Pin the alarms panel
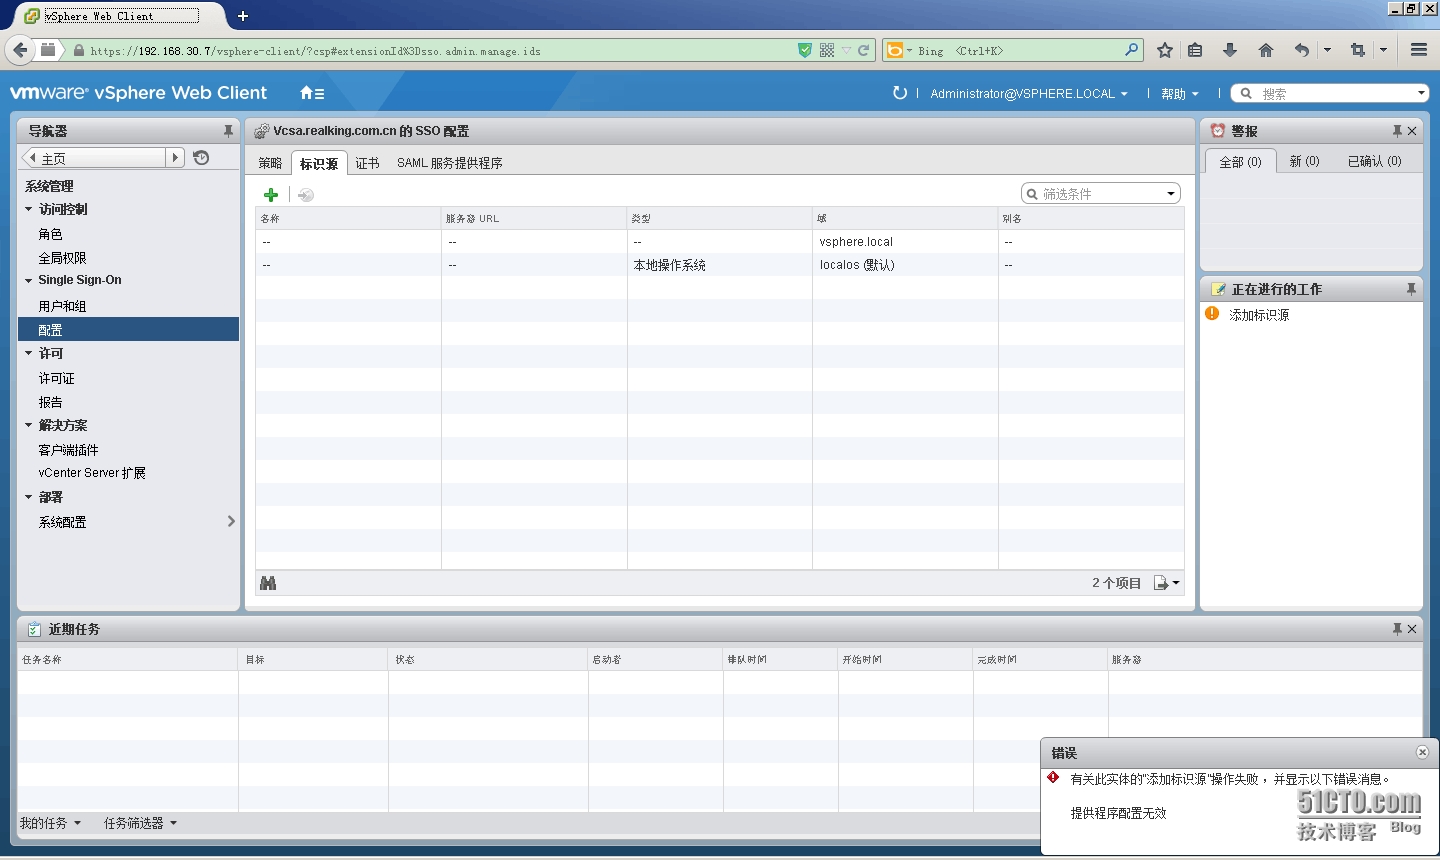The height and width of the screenshot is (860, 1440). coord(1397,131)
